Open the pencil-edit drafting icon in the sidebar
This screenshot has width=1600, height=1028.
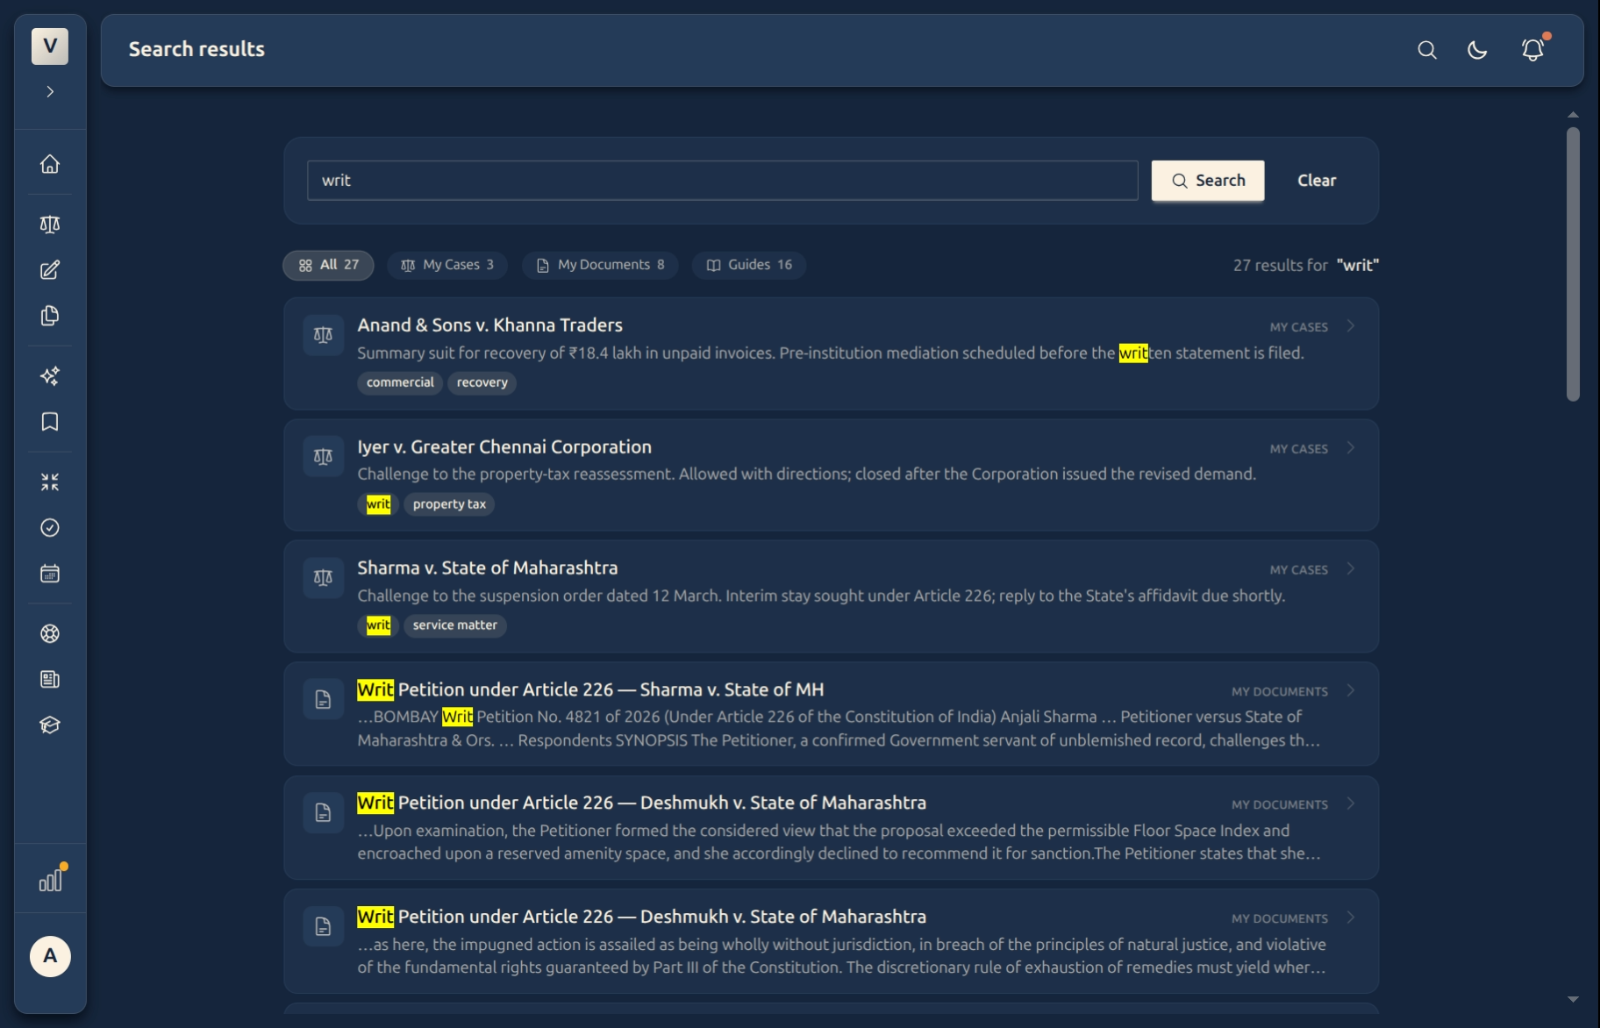click(x=50, y=270)
